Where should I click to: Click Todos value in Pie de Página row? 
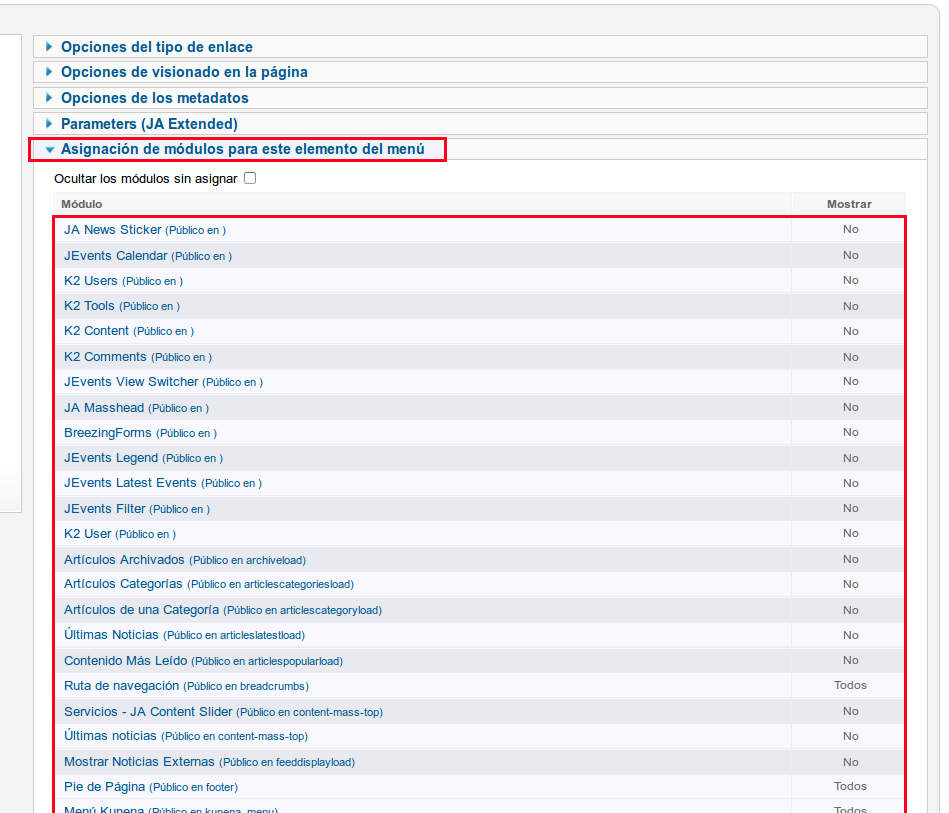(850, 786)
